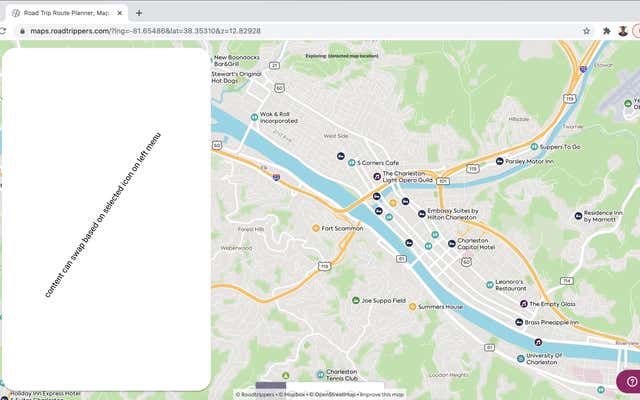Select the Charleston Capitol Hotel pin
This screenshot has width=640, height=400.
coord(450,241)
